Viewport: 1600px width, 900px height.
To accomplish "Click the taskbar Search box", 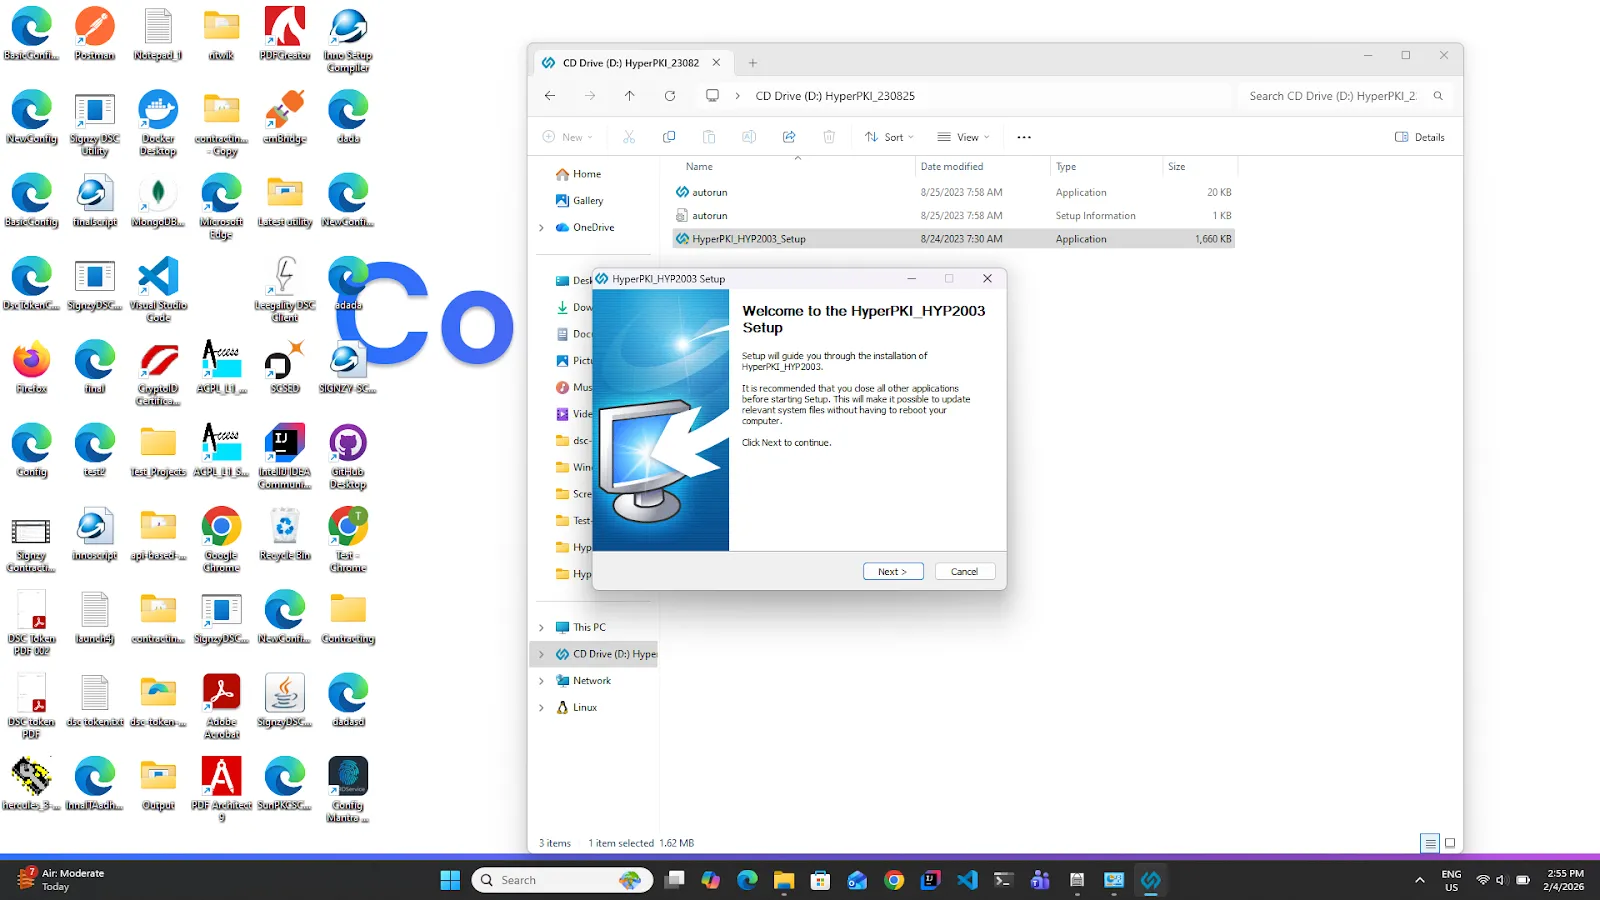I will (x=562, y=880).
